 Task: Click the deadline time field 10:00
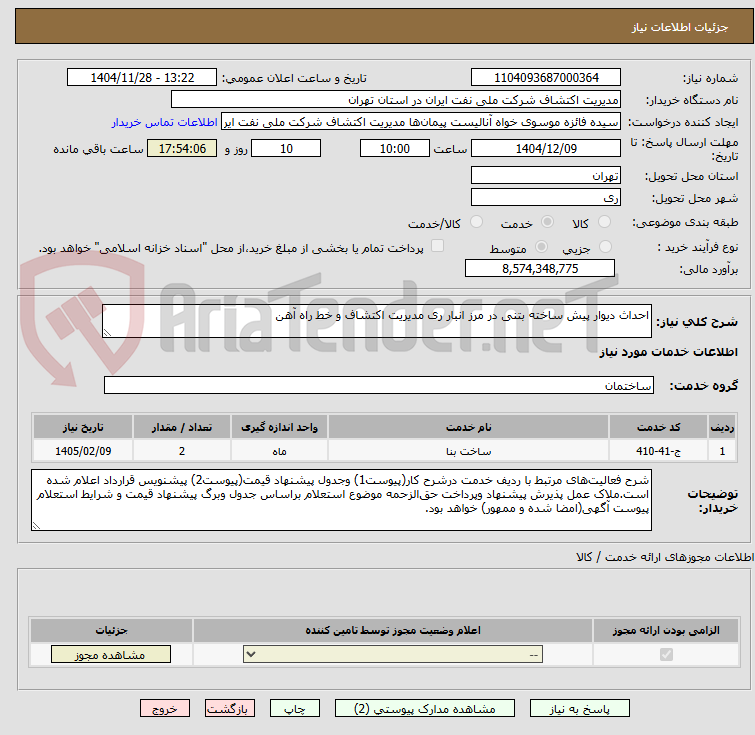[394, 148]
